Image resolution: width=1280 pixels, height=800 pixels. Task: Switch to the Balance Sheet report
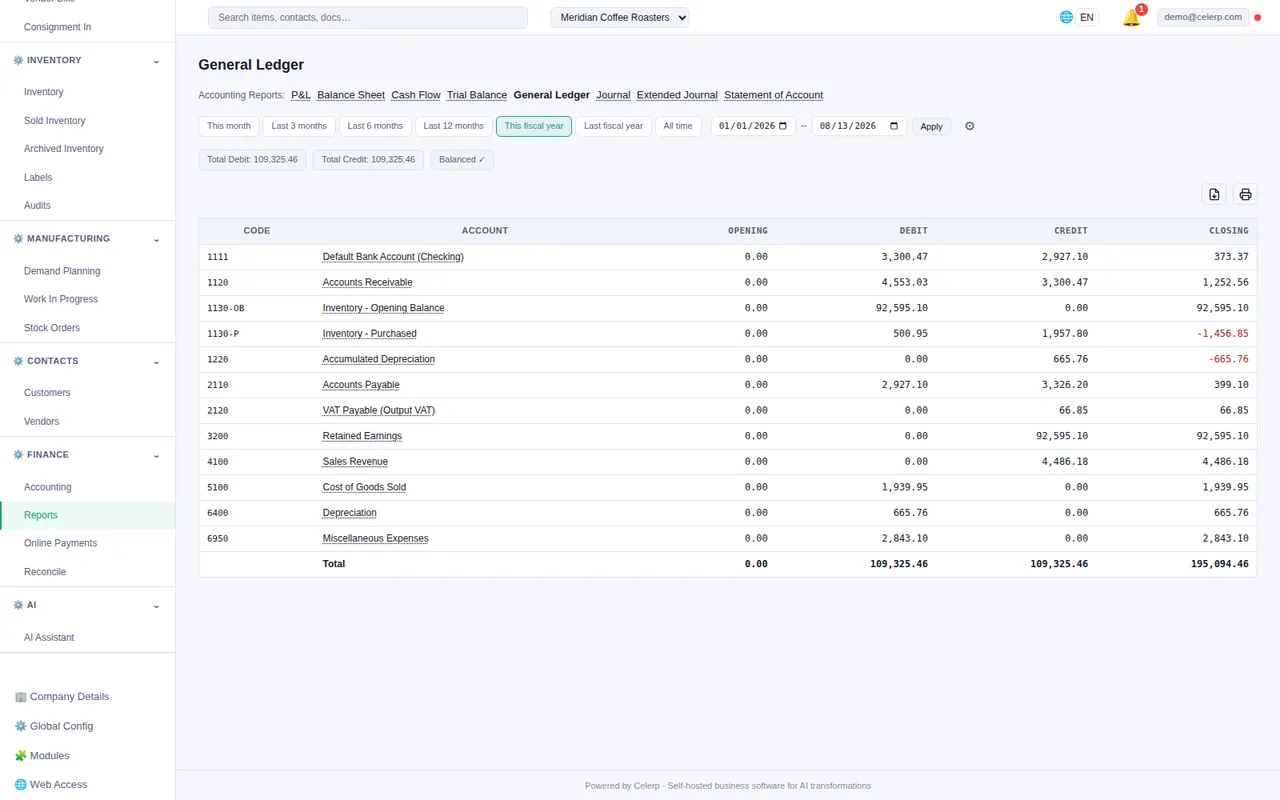[351, 95]
